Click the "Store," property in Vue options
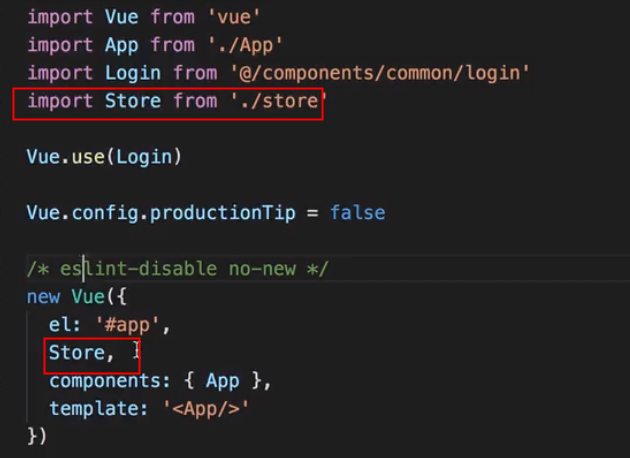Image resolution: width=630 pixels, height=458 pixels. [82, 353]
